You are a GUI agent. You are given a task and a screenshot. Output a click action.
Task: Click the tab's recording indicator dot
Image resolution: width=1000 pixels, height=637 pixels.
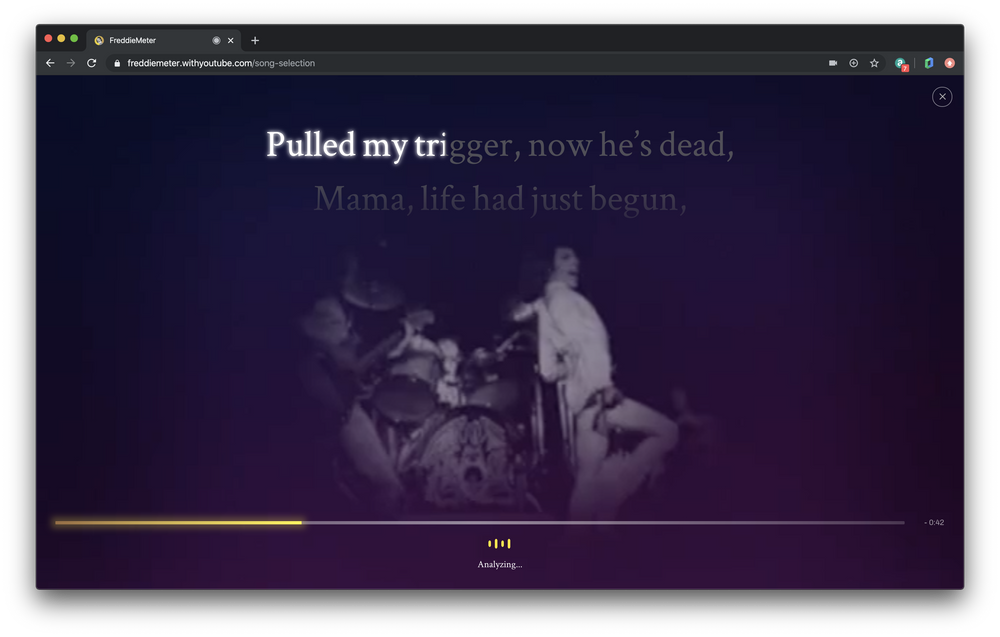[x=216, y=40]
